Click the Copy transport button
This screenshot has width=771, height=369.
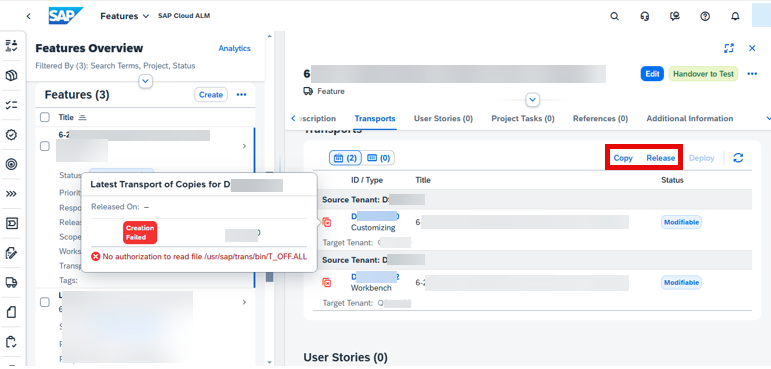coord(623,158)
